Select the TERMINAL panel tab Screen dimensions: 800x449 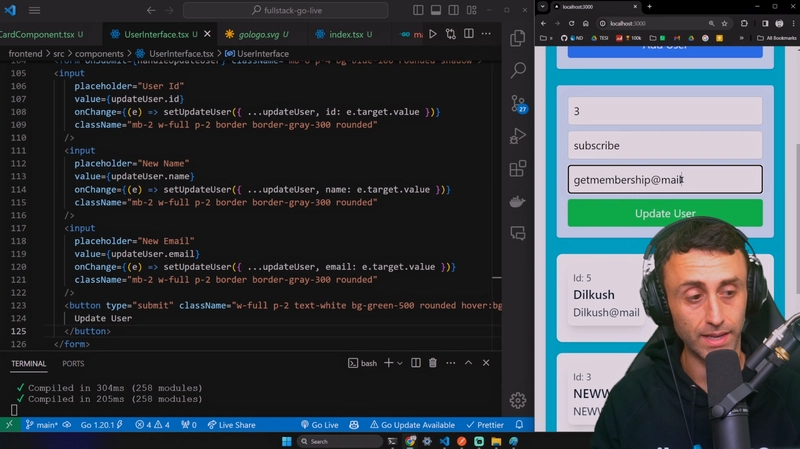29,363
